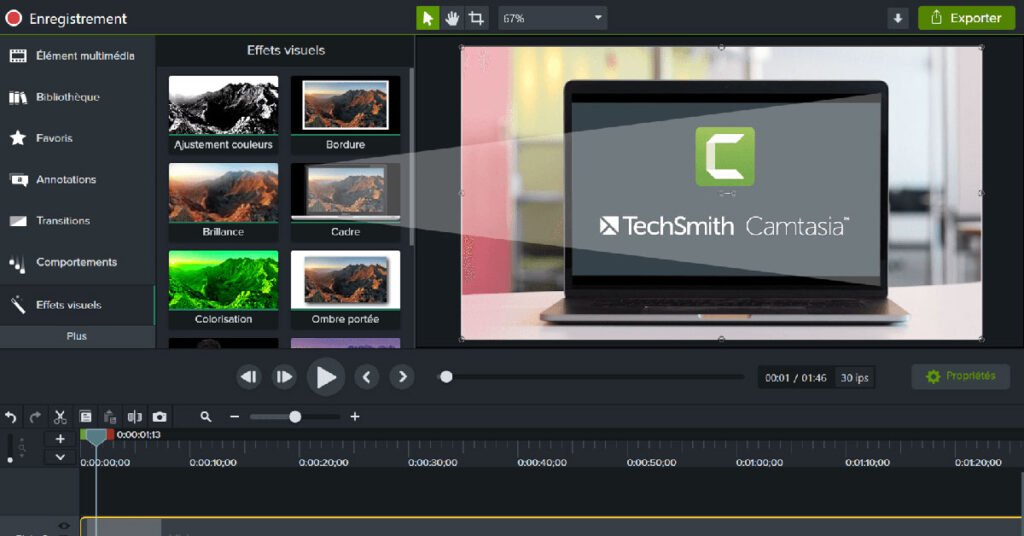The width and height of the screenshot is (1024, 536).
Task: Click the green Camtasia logo on canvas
Action: 725,157
